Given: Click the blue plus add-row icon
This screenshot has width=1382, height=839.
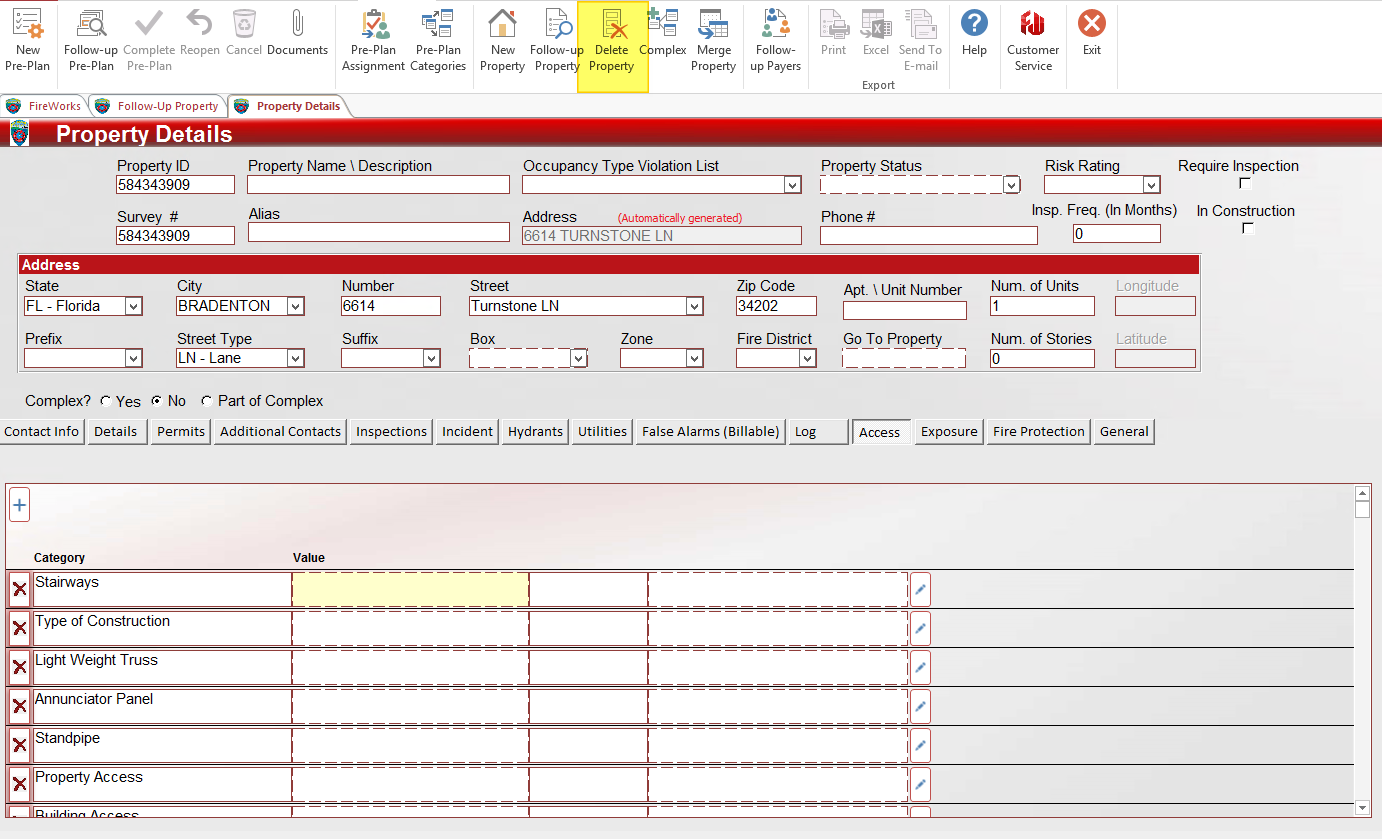Looking at the screenshot, I should tap(19, 505).
